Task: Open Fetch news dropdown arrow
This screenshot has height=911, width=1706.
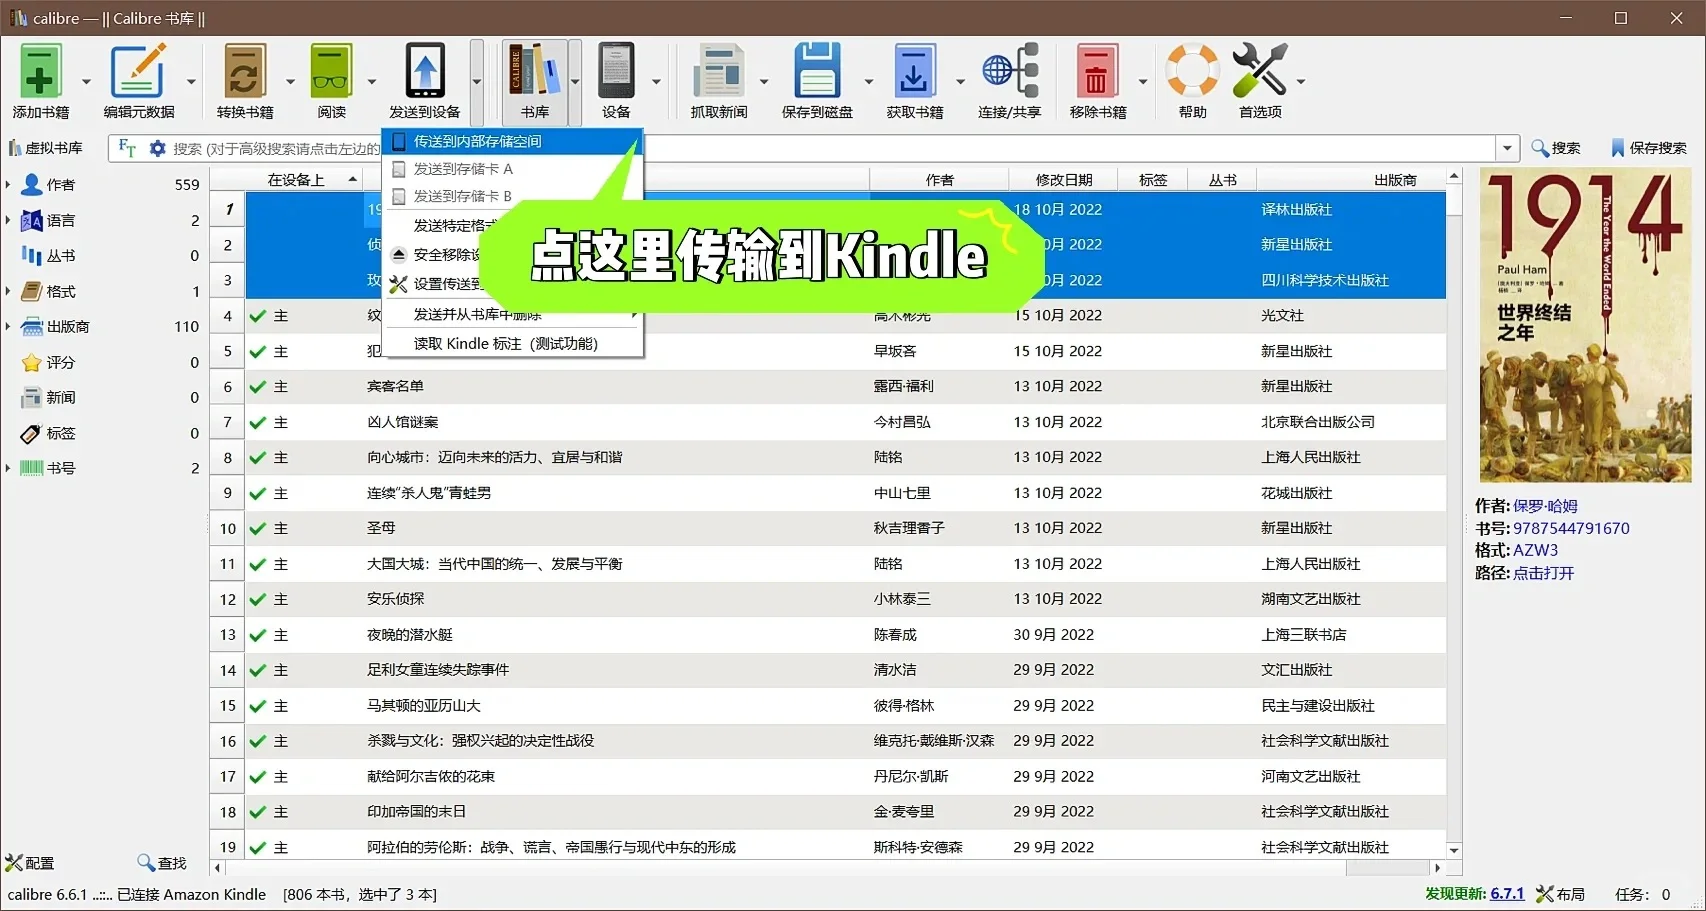Action: point(764,82)
